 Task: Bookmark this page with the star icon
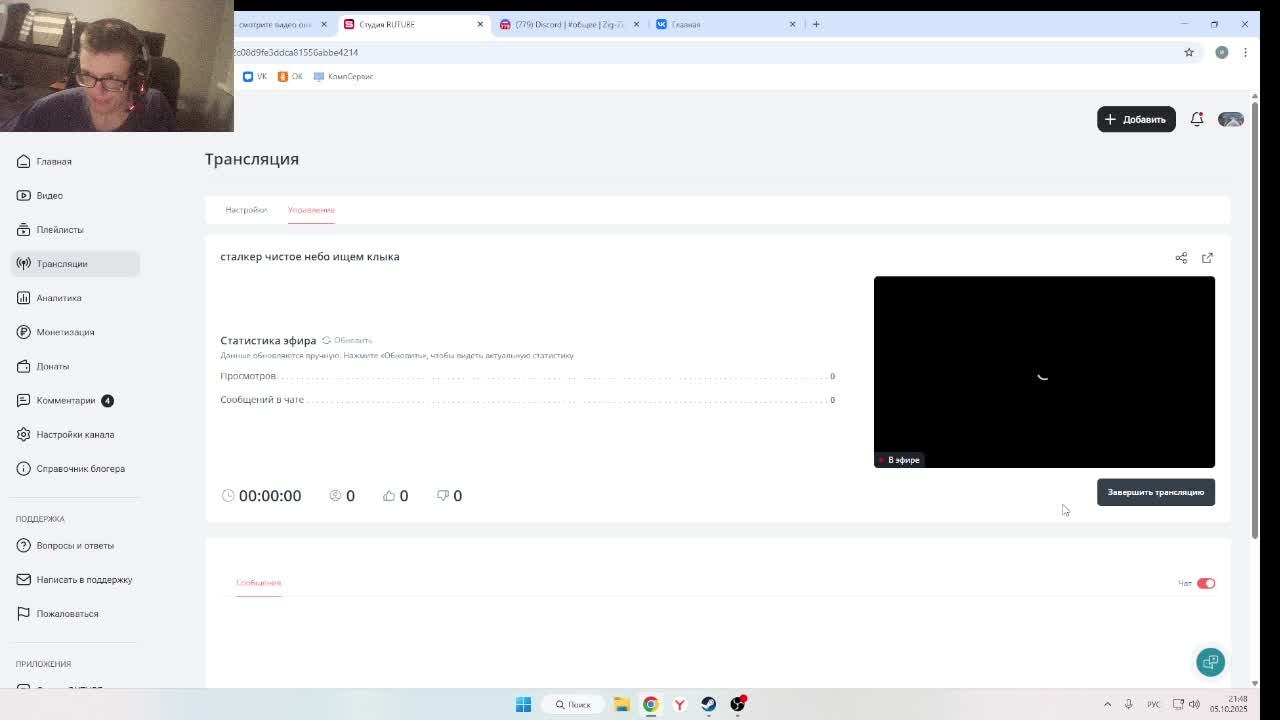1189,52
